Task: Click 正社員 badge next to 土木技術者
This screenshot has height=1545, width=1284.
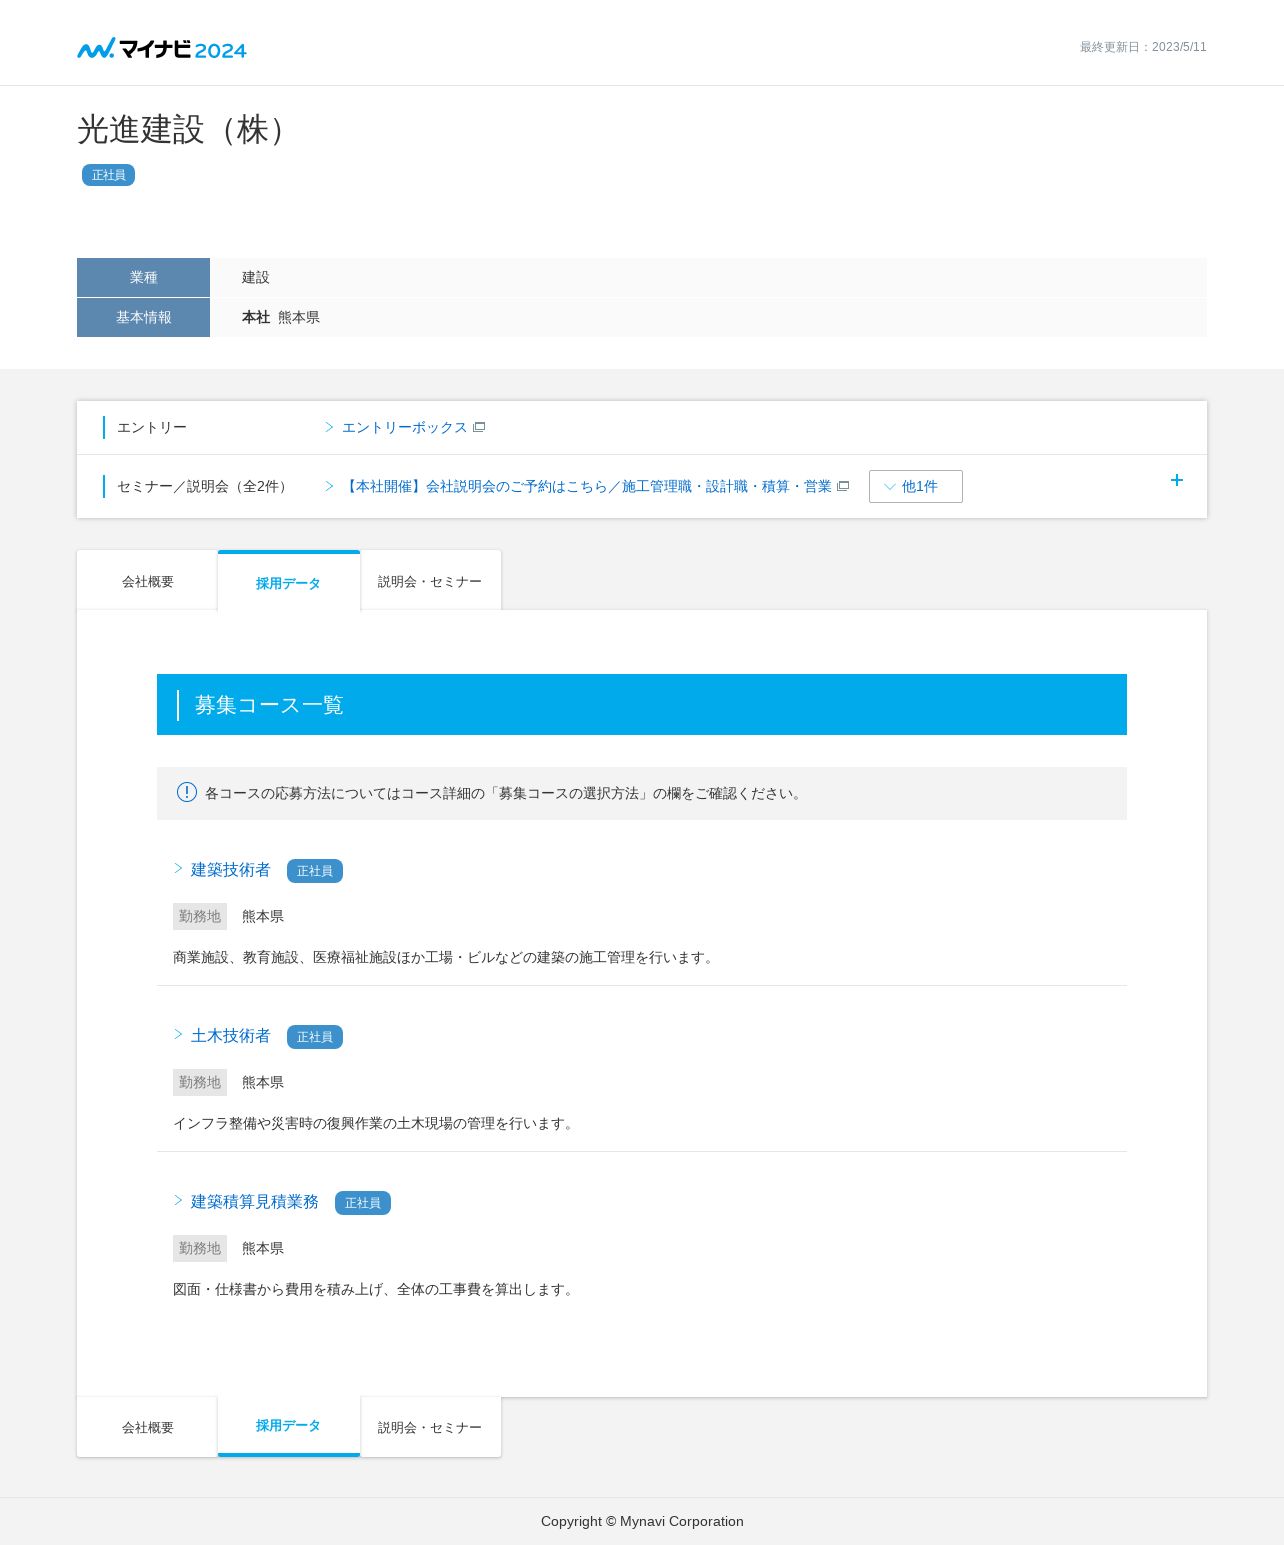Action: click(315, 1037)
